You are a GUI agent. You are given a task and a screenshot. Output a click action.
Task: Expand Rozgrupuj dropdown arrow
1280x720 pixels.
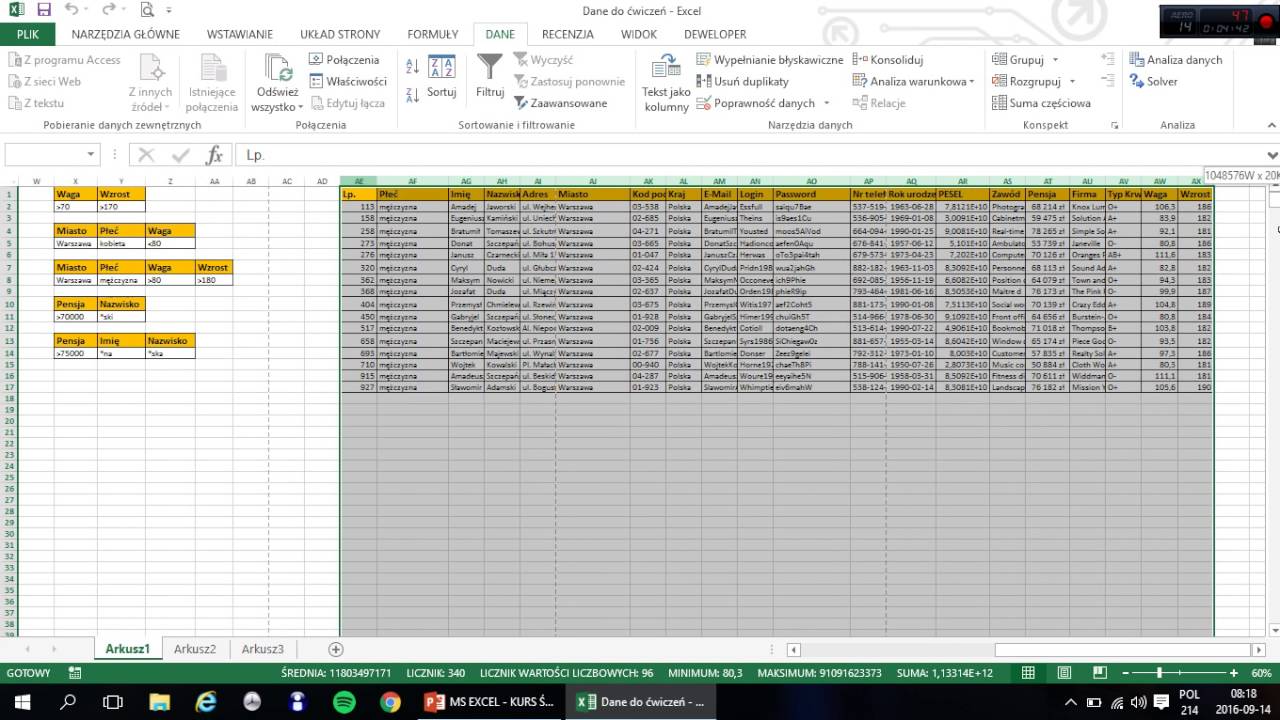(x=1072, y=82)
